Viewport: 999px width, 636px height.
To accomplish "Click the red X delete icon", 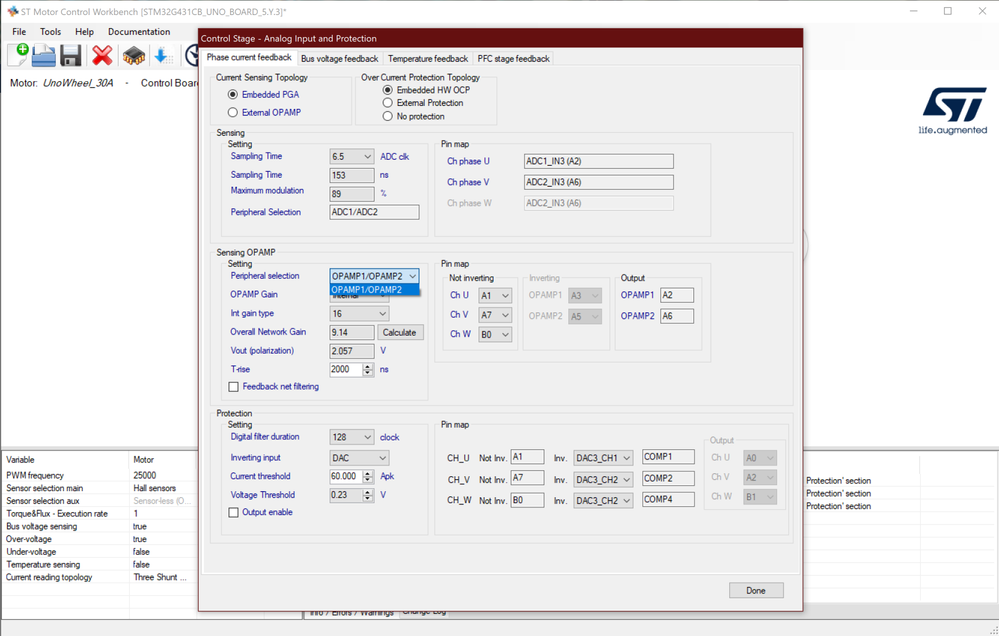I will tap(102, 55).
